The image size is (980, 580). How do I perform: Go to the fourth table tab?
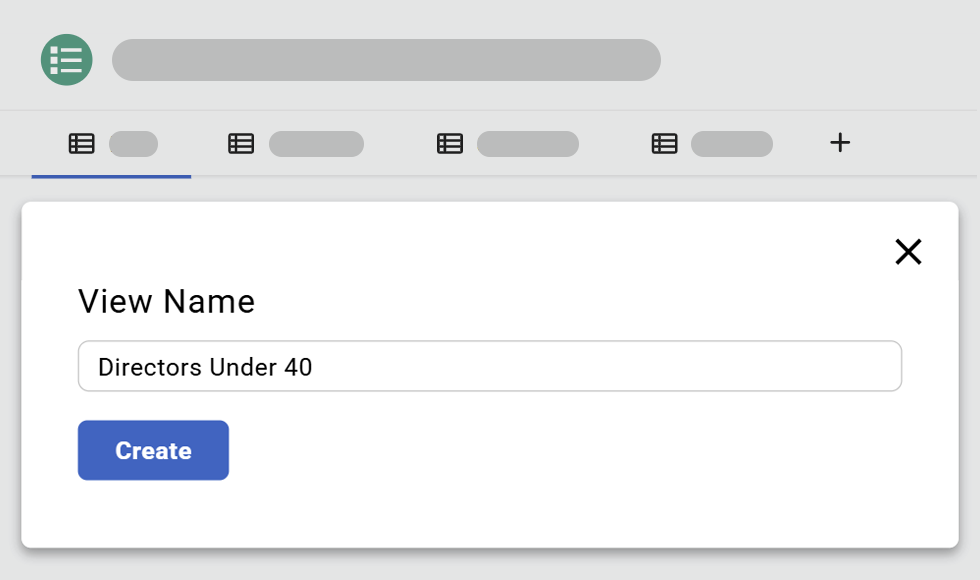712,145
